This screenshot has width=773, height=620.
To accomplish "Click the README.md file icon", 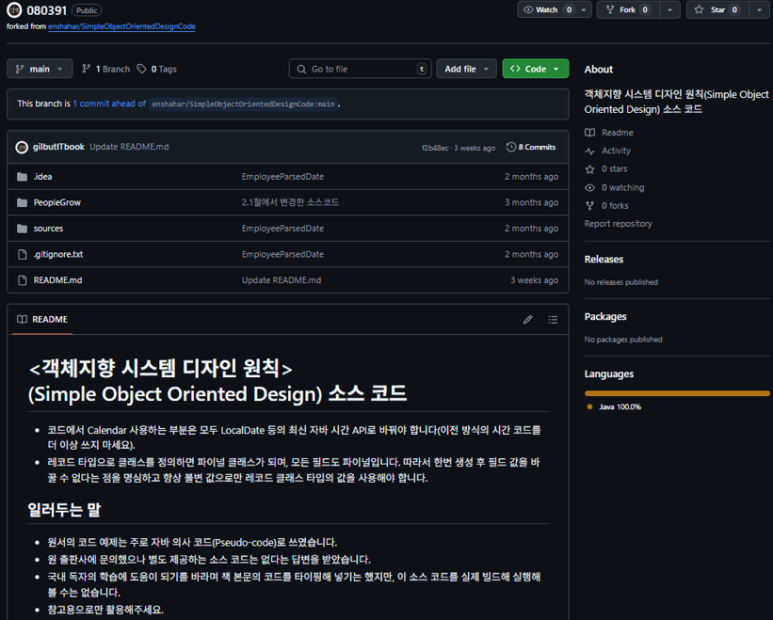I will (x=22, y=280).
